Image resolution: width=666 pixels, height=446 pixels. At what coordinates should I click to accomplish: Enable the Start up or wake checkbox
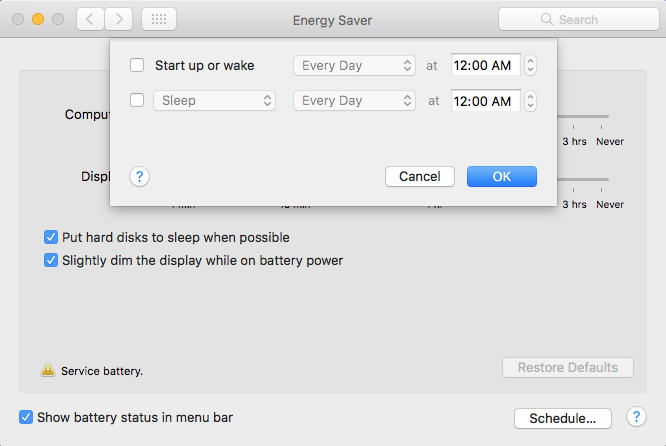137,66
